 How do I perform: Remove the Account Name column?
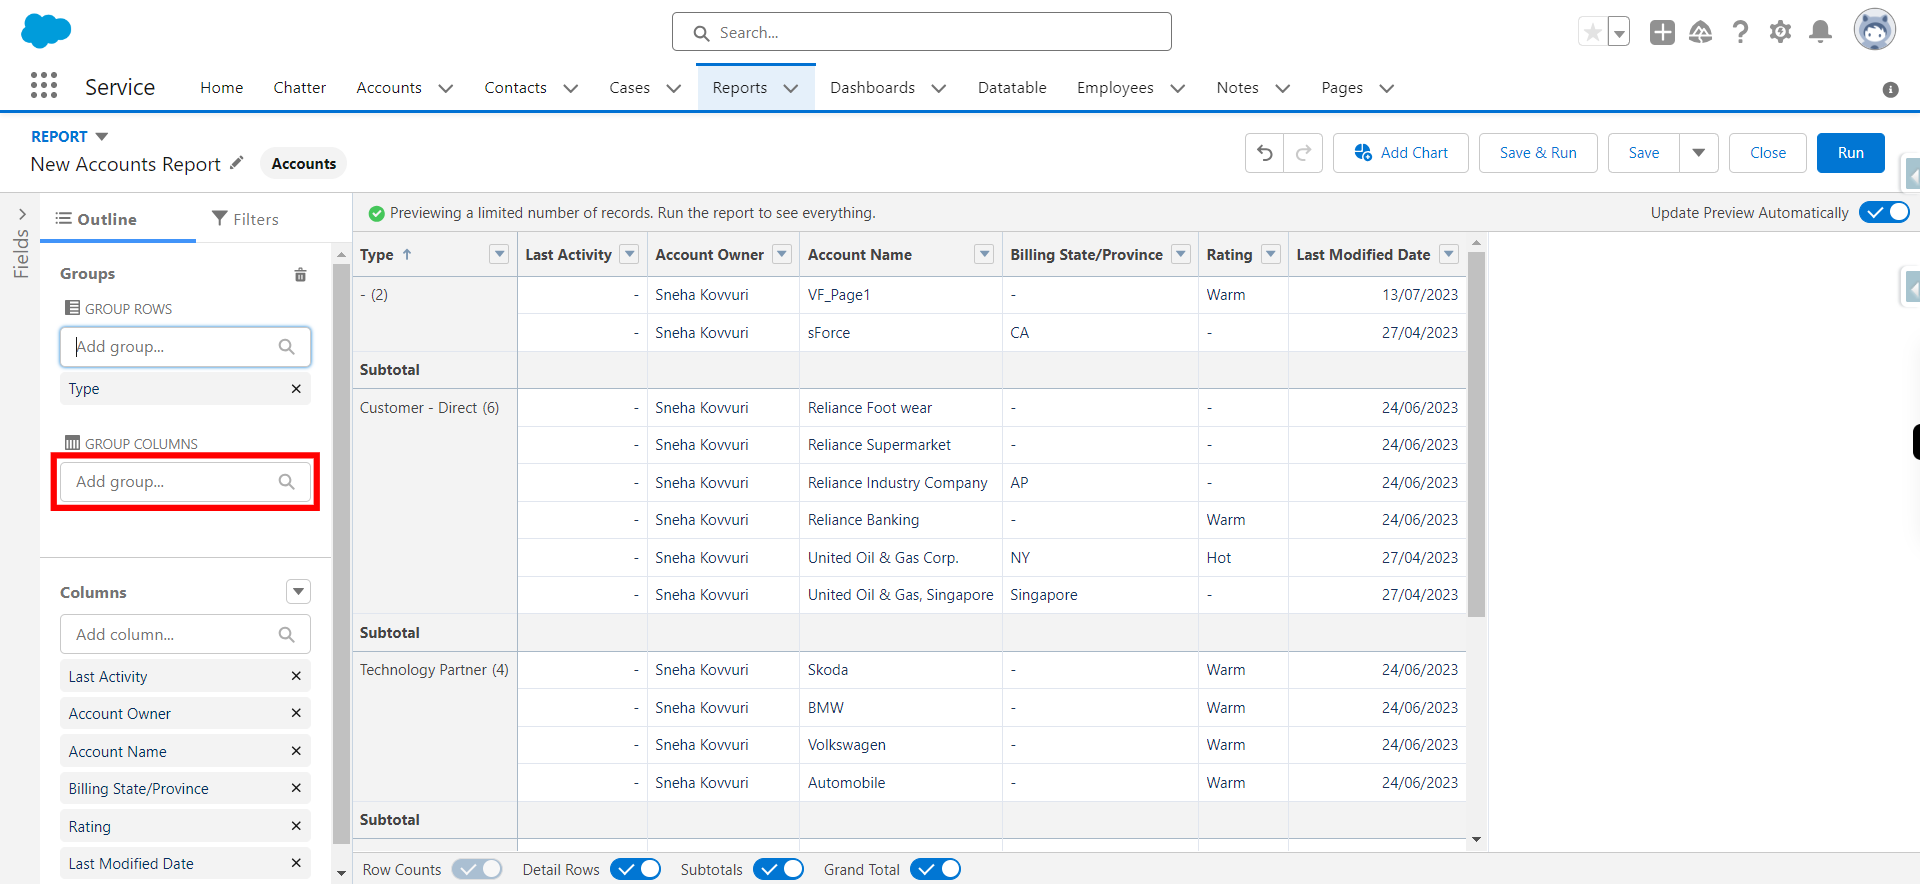[x=296, y=751]
